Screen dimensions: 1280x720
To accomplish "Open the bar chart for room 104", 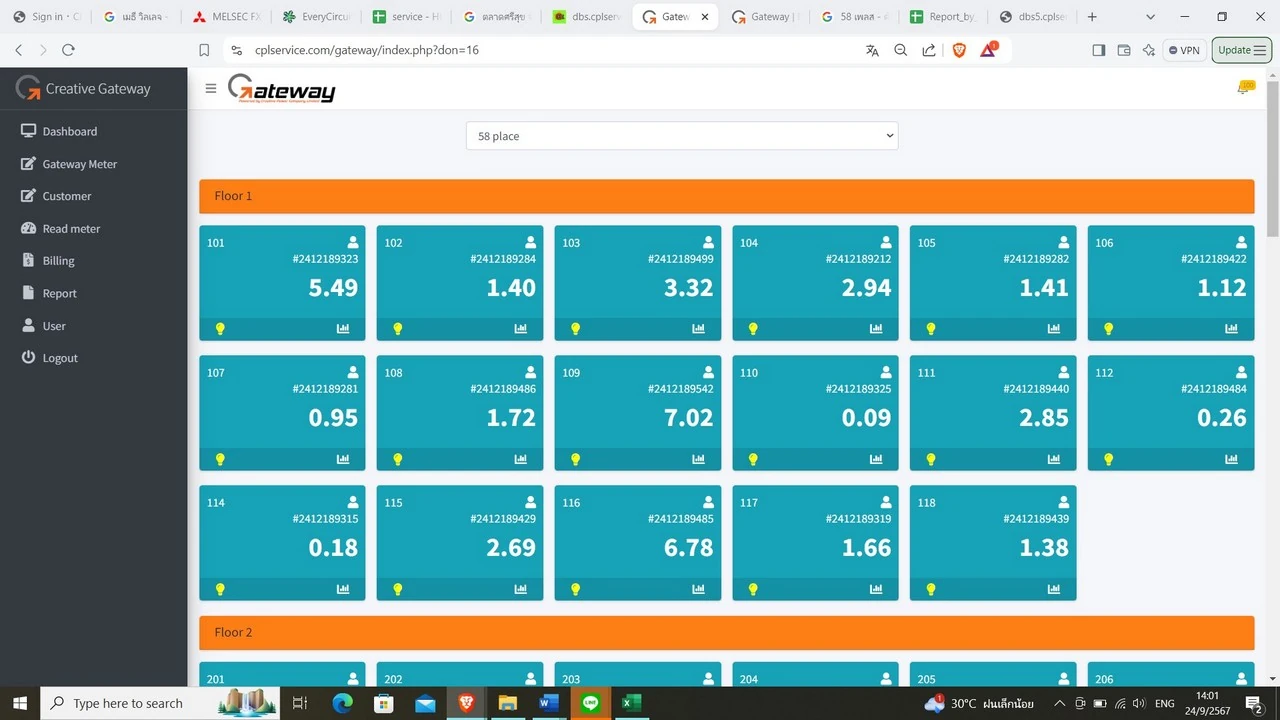I will click(876, 329).
